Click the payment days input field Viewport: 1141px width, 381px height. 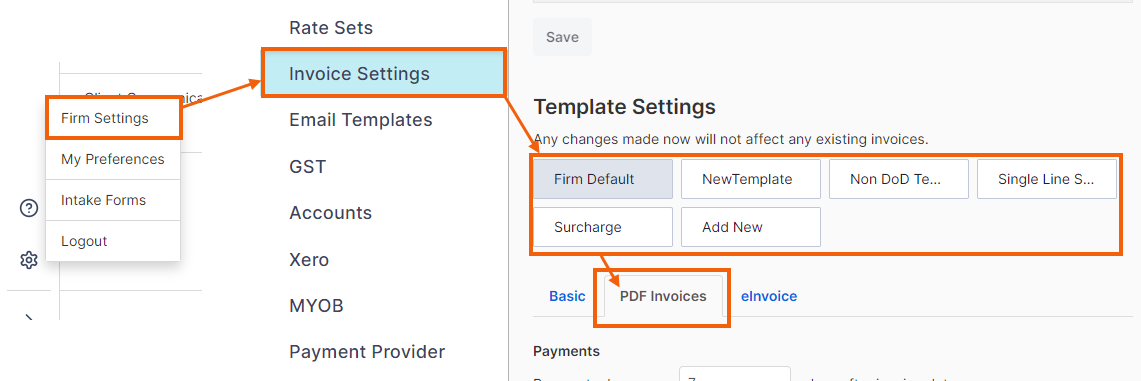pyautogui.click(x=735, y=374)
